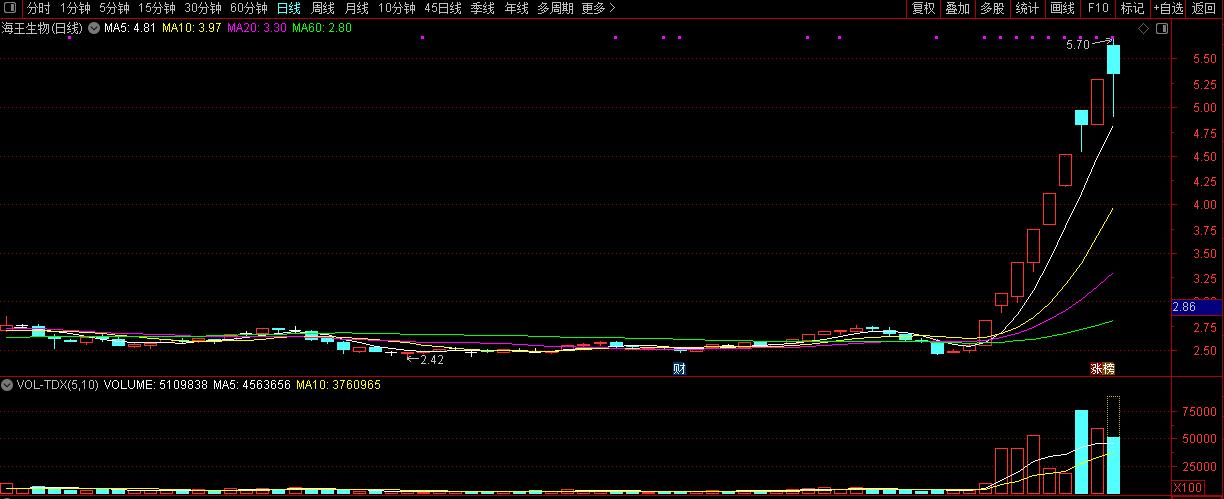Click the 标记 mark button
This screenshot has width=1224, height=499.
[x=1132, y=8]
